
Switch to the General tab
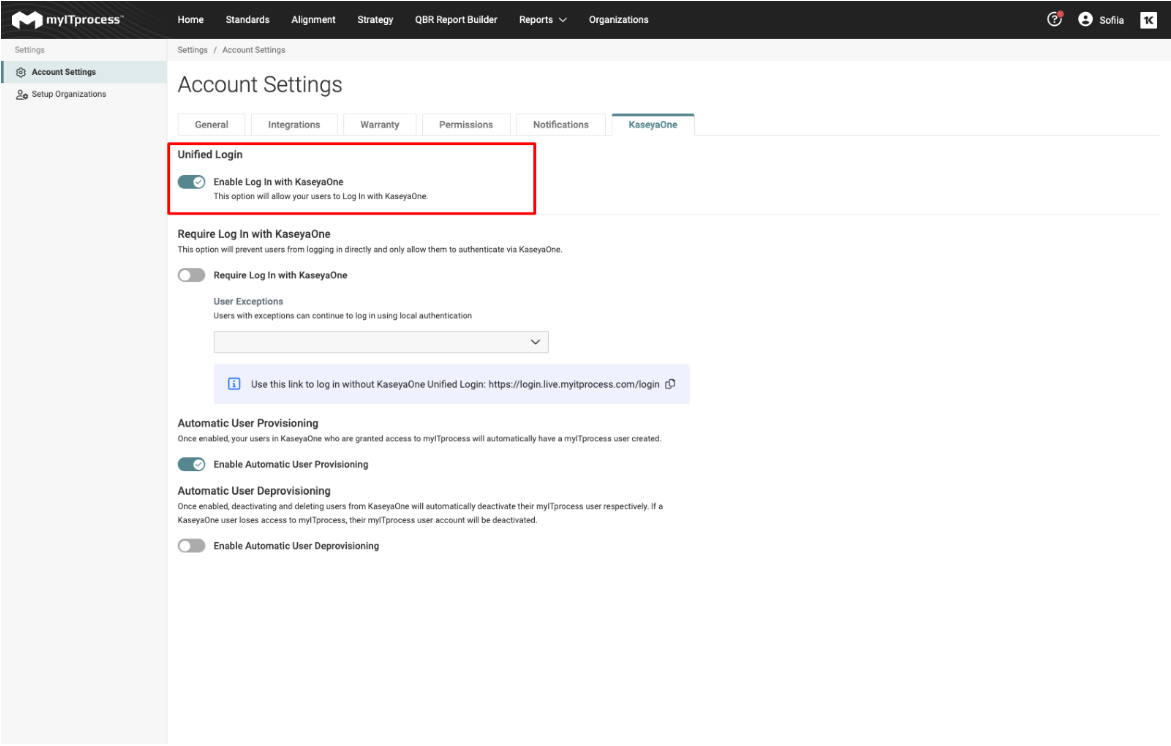pyautogui.click(x=211, y=125)
